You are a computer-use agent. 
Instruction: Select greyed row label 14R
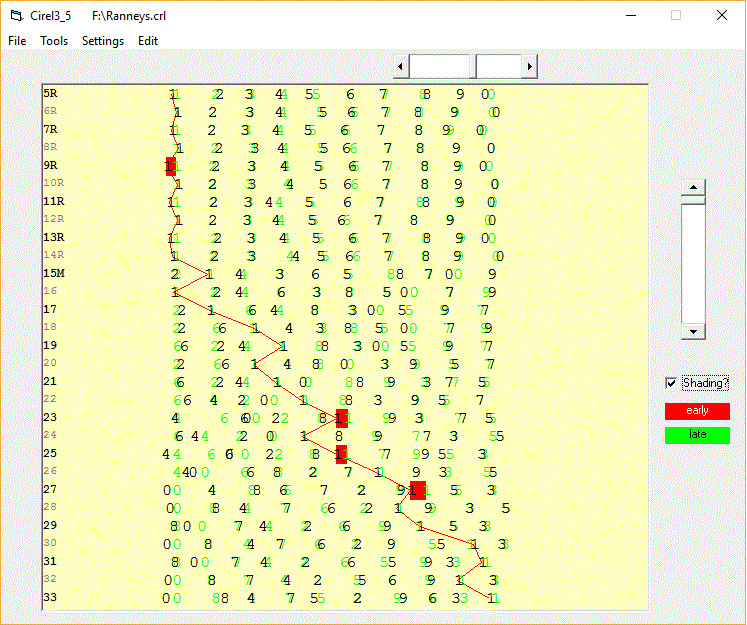[x=54, y=255]
